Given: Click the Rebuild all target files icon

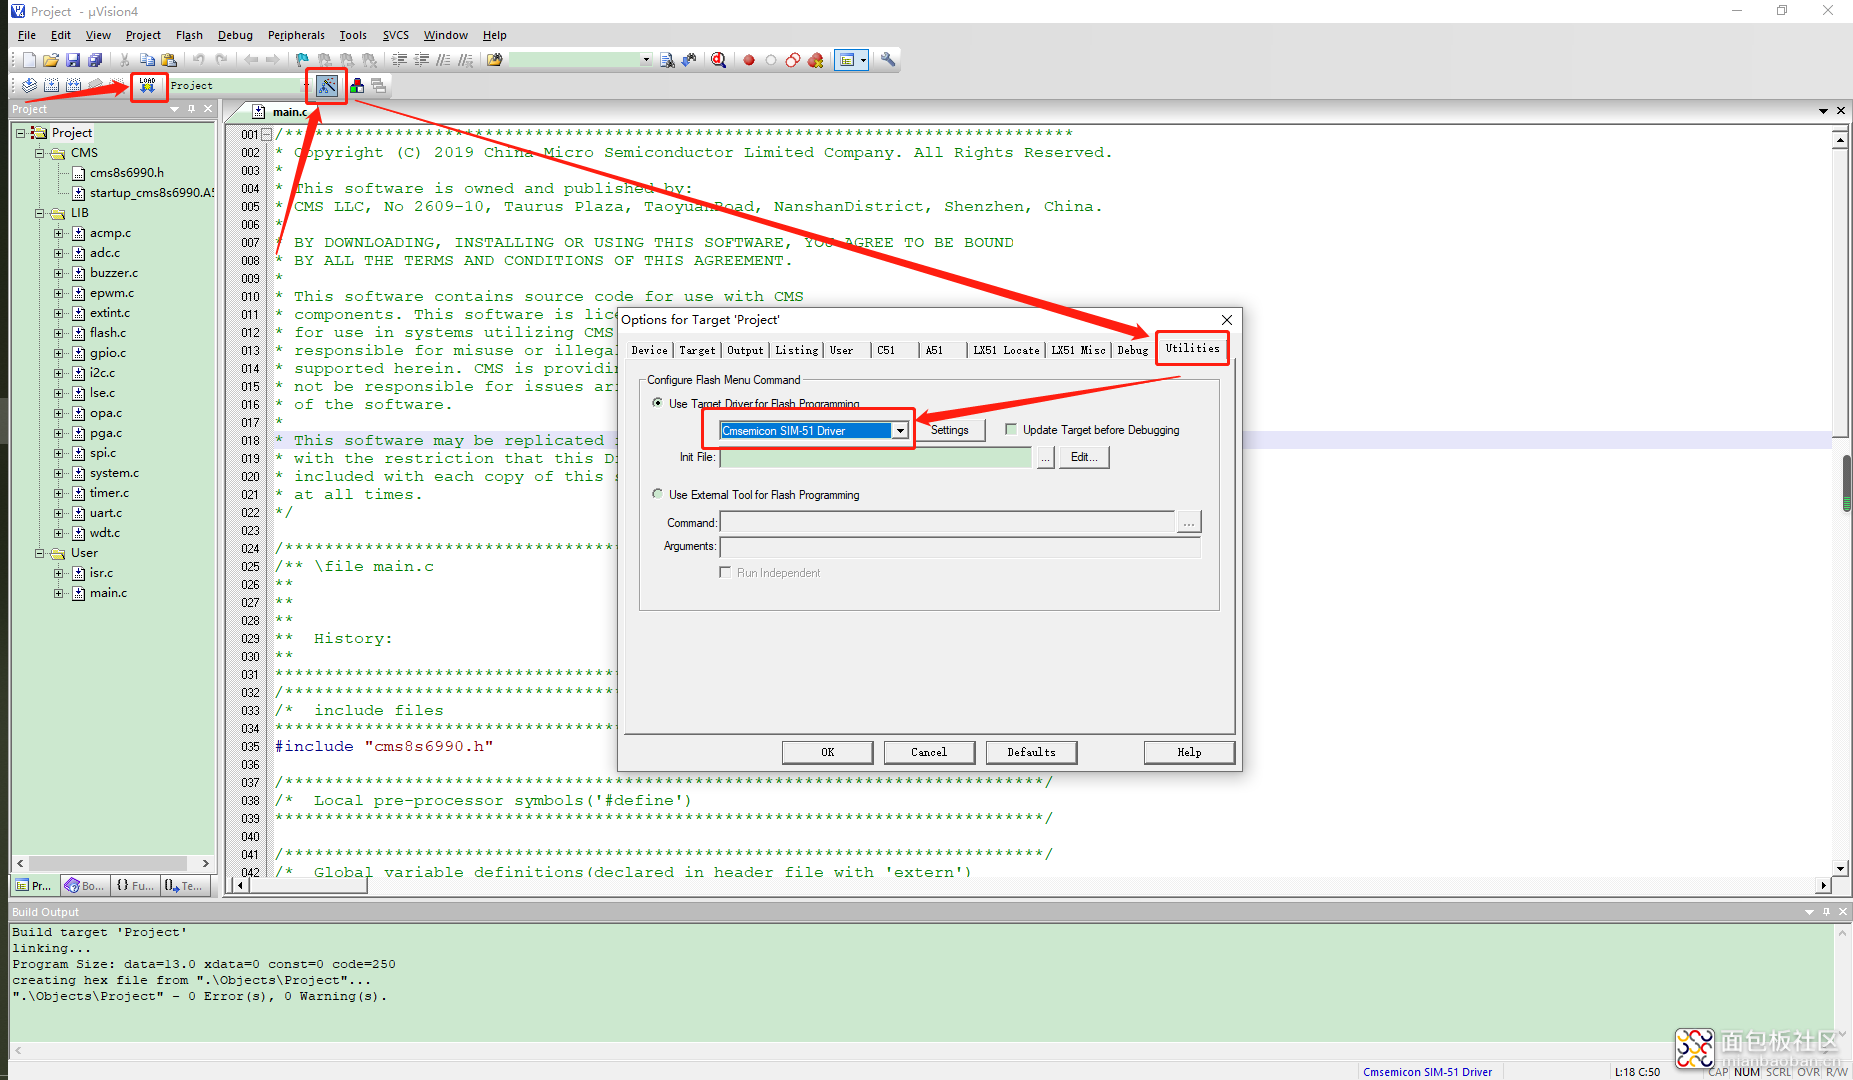Looking at the screenshot, I should pos(73,86).
